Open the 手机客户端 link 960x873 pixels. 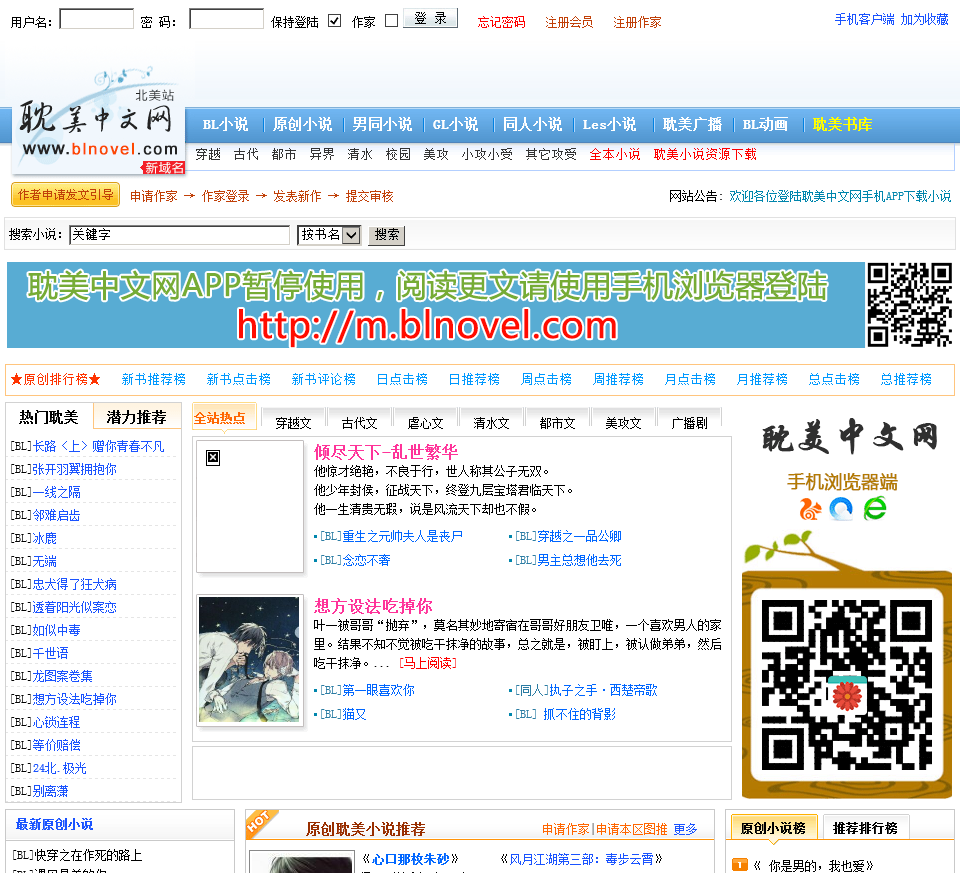[864, 20]
